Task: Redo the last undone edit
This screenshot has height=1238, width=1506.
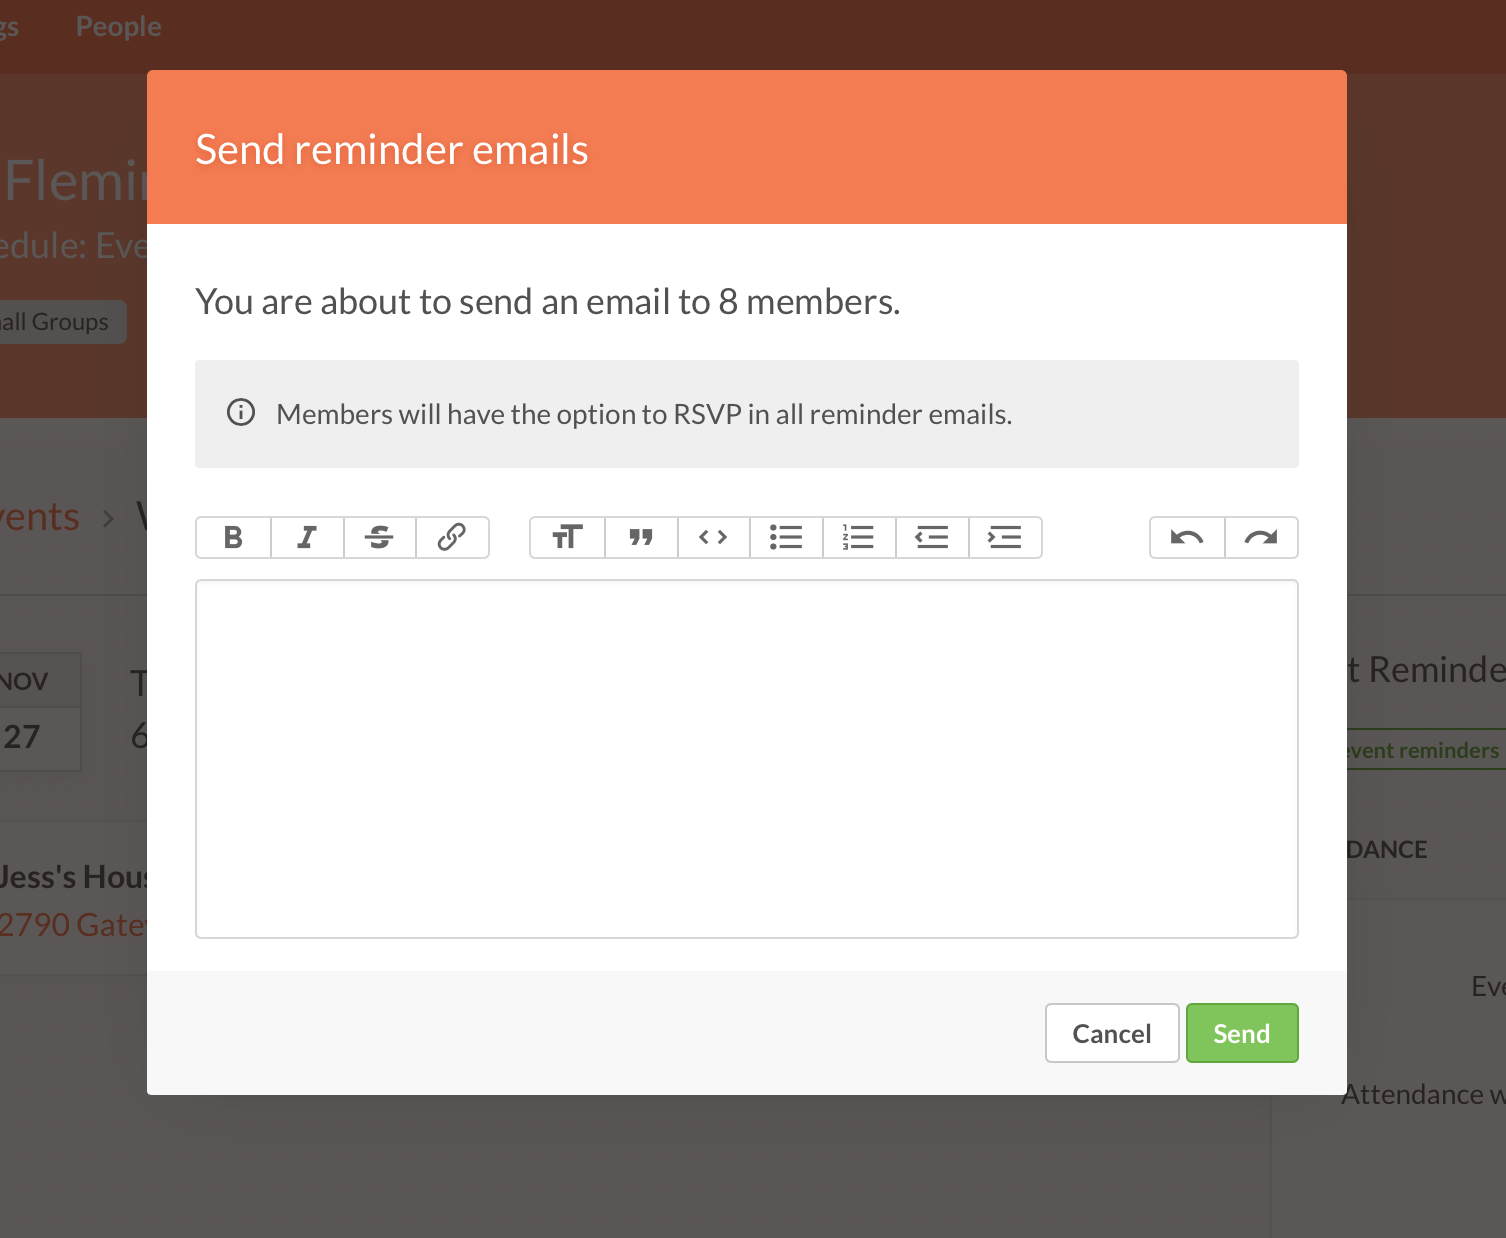Action: coord(1261,538)
